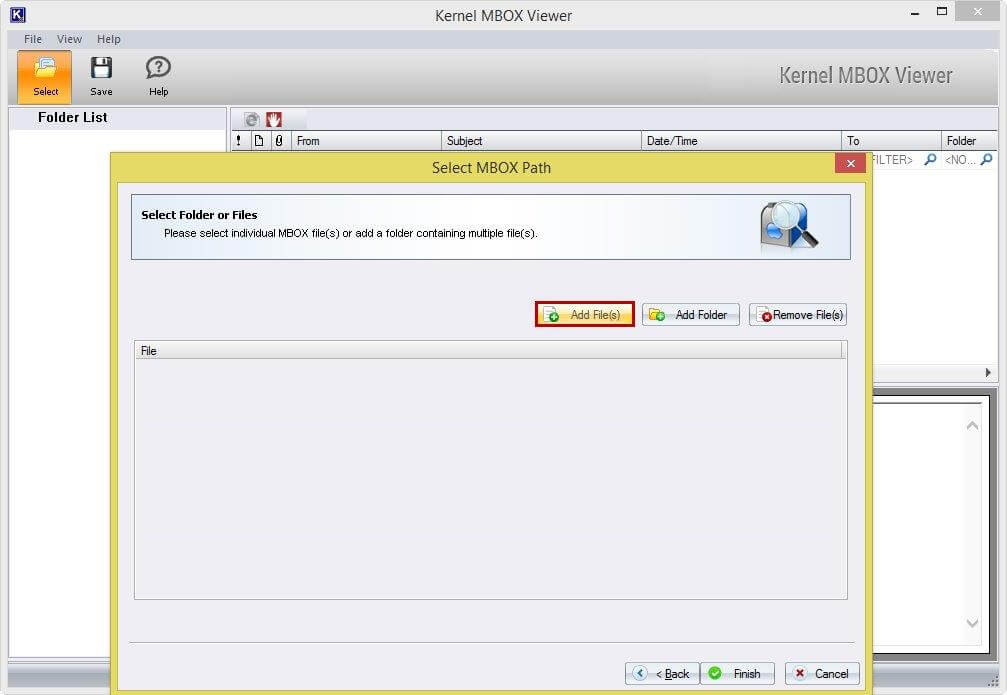Click the horizontal scroll right arrow
This screenshot has width=1007, height=695.
point(988,373)
